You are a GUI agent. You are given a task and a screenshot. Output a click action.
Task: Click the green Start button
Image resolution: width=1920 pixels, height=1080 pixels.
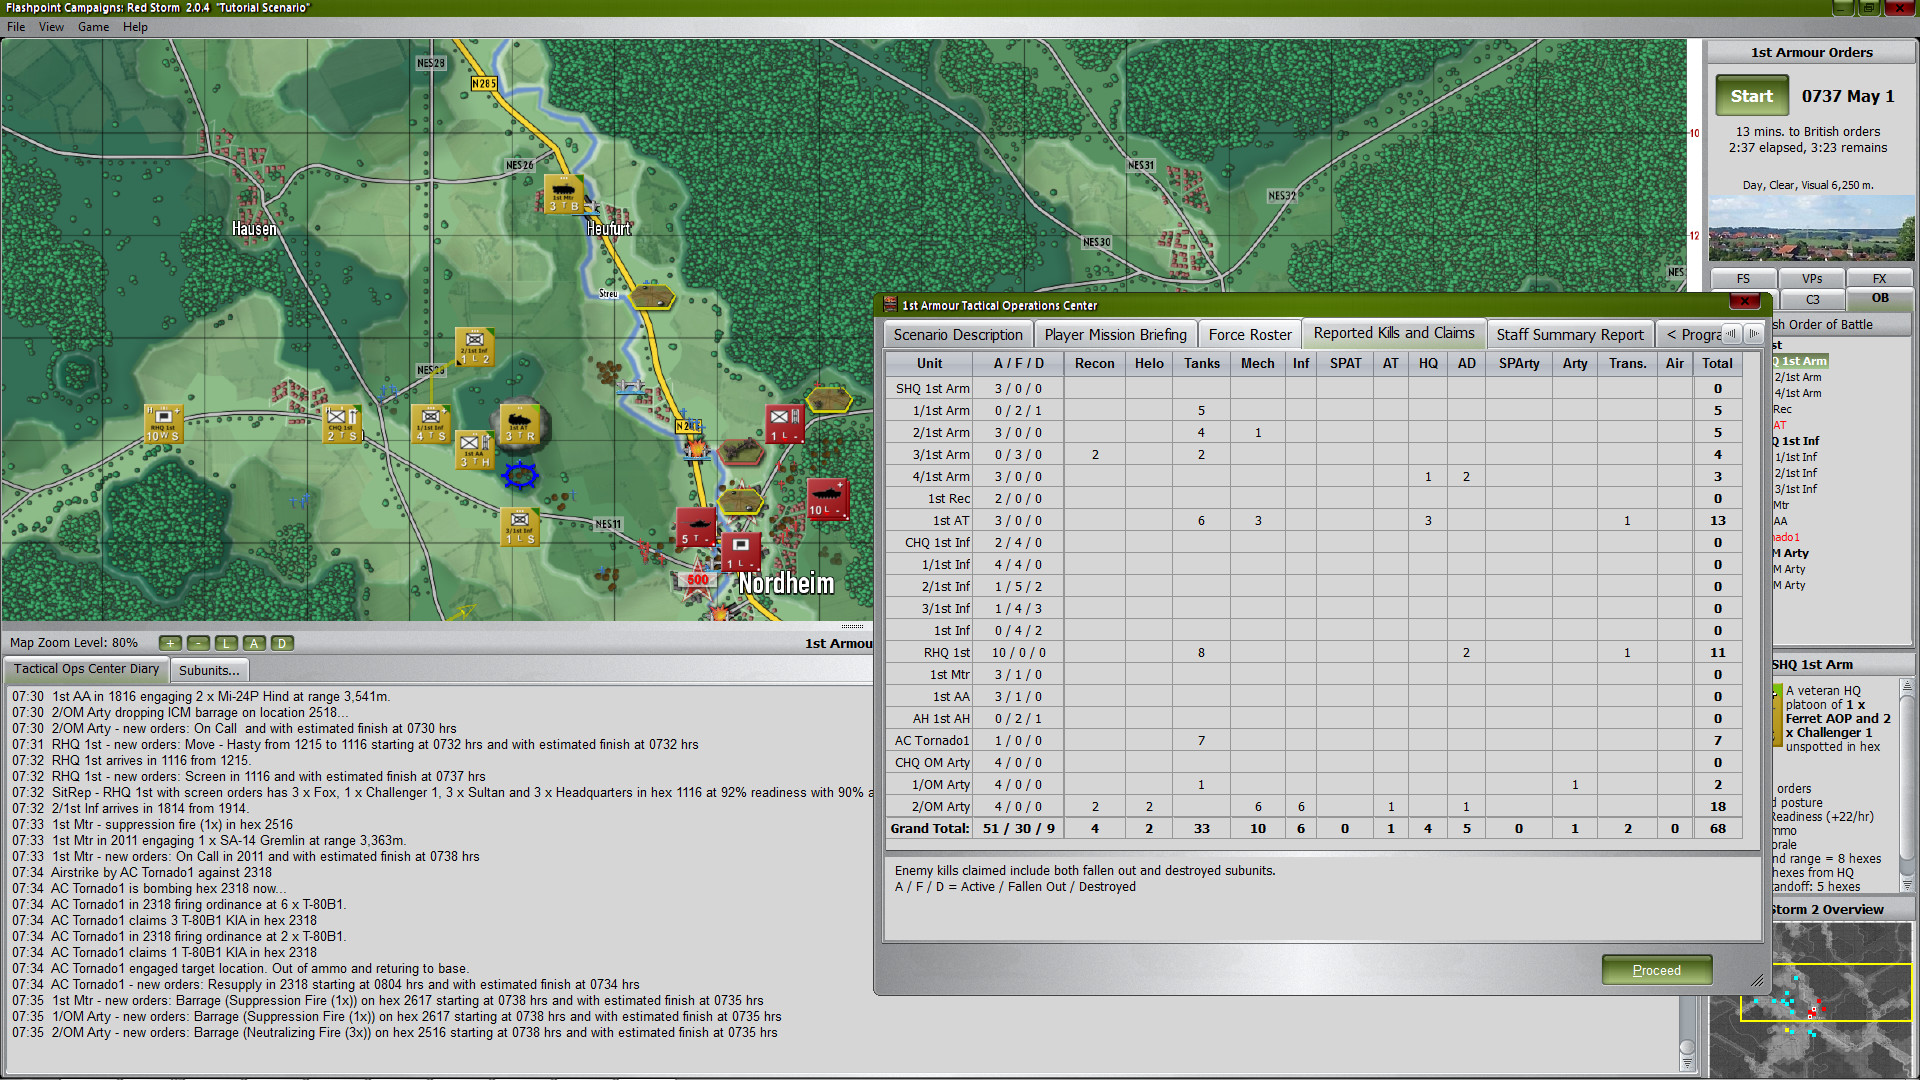(x=1752, y=96)
